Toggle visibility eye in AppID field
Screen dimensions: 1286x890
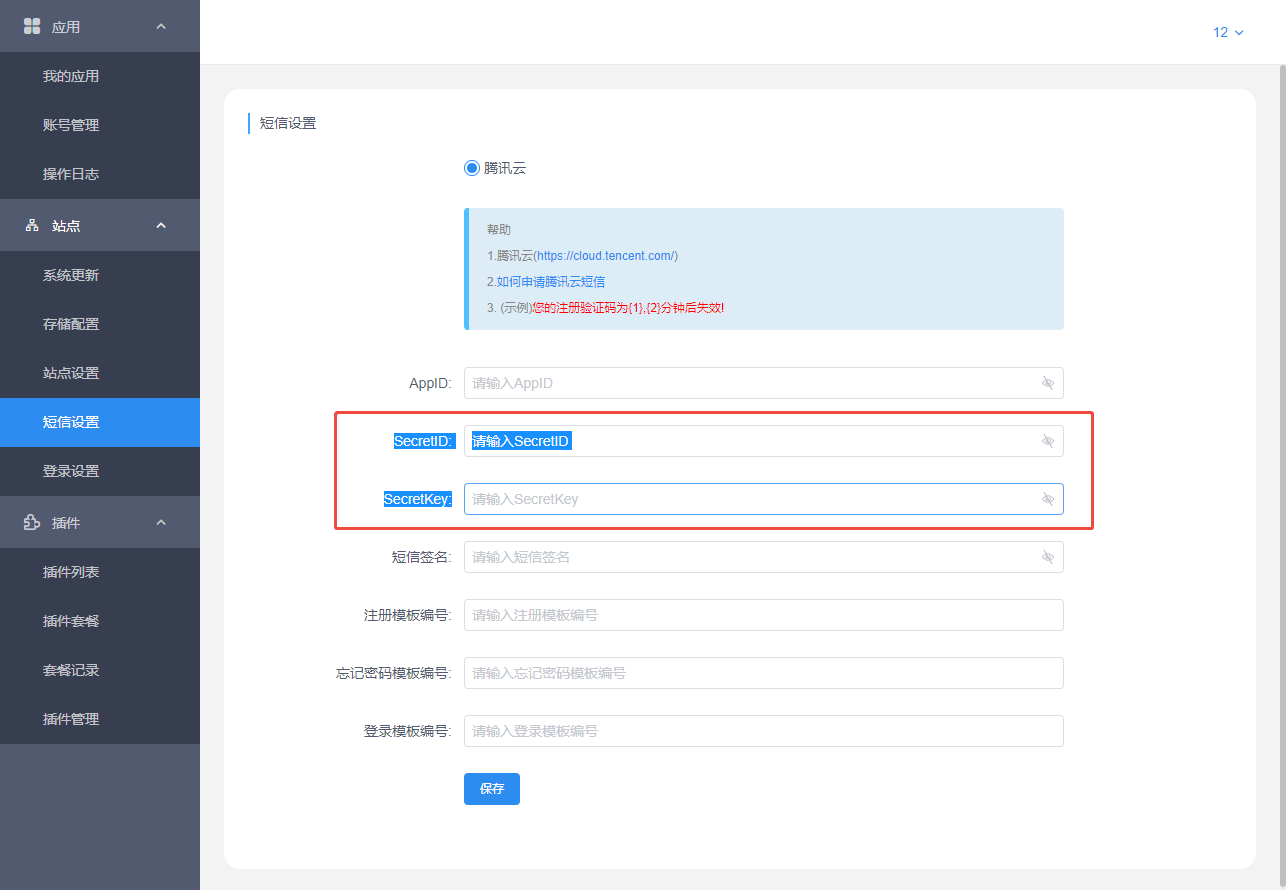[1048, 383]
